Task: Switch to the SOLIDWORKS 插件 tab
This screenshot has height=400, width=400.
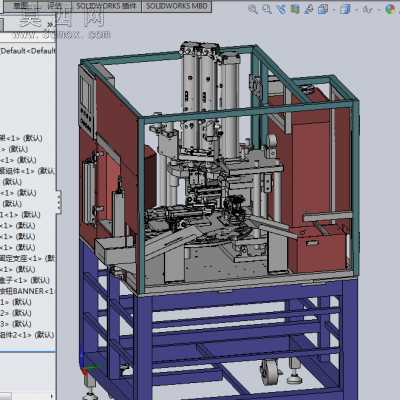Action: 106,6
